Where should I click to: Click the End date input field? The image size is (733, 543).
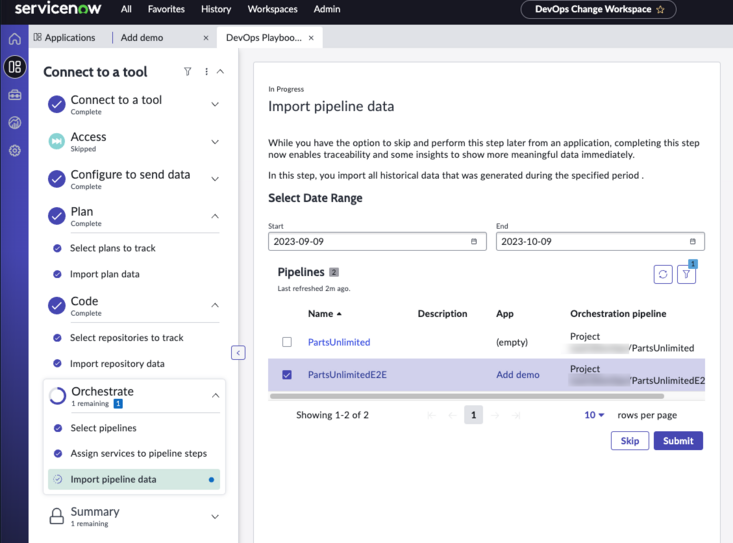(600, 242)
